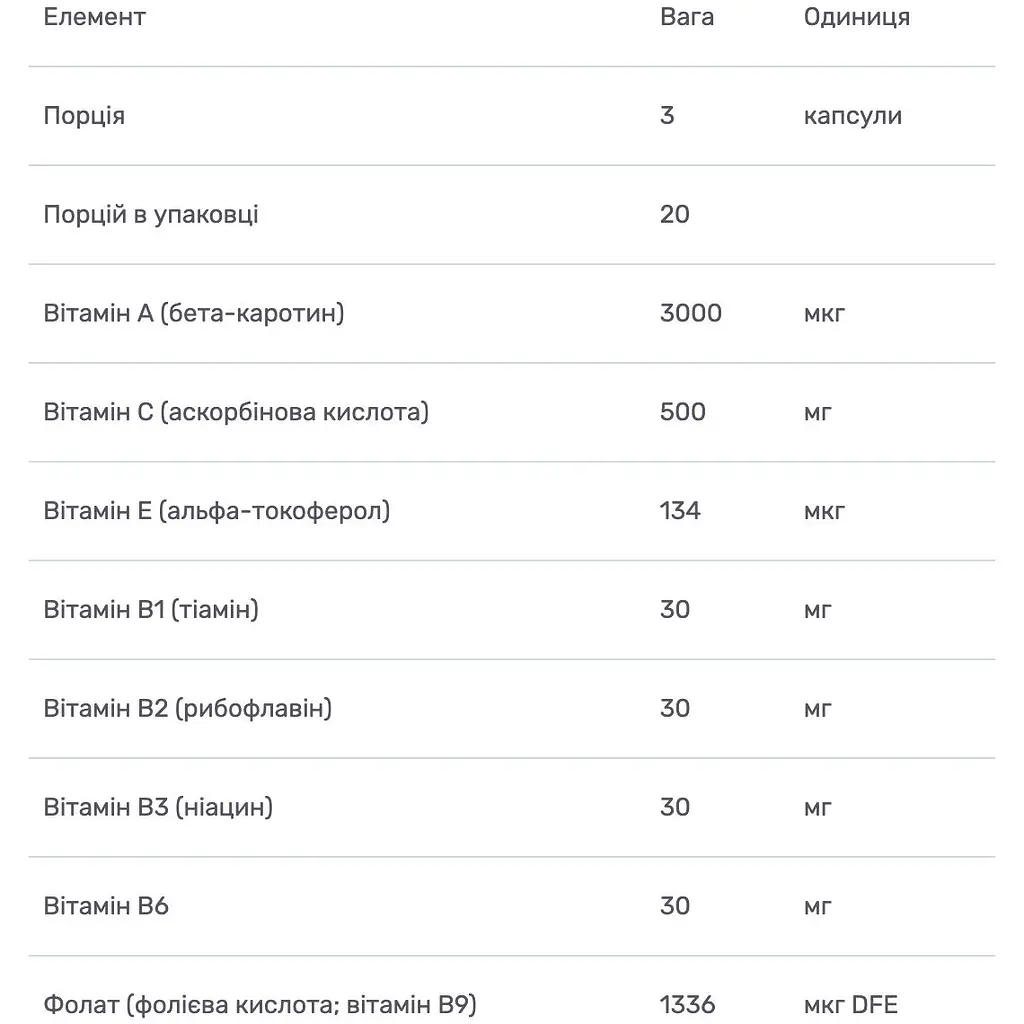Select the Порція row label
1024x1024 pixels.
pos(84,116)
